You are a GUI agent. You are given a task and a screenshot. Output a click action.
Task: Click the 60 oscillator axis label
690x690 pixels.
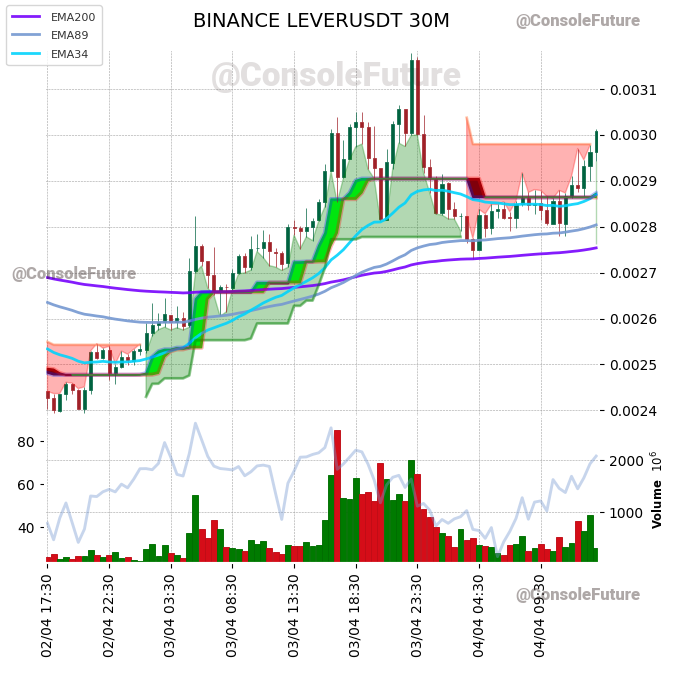[x=26, y=485]
